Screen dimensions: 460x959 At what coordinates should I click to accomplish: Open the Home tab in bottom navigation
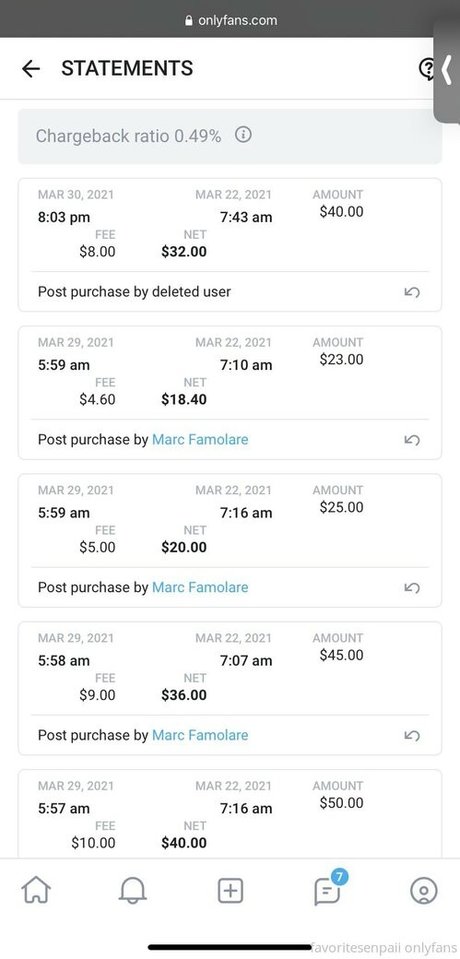coord(37,890)
